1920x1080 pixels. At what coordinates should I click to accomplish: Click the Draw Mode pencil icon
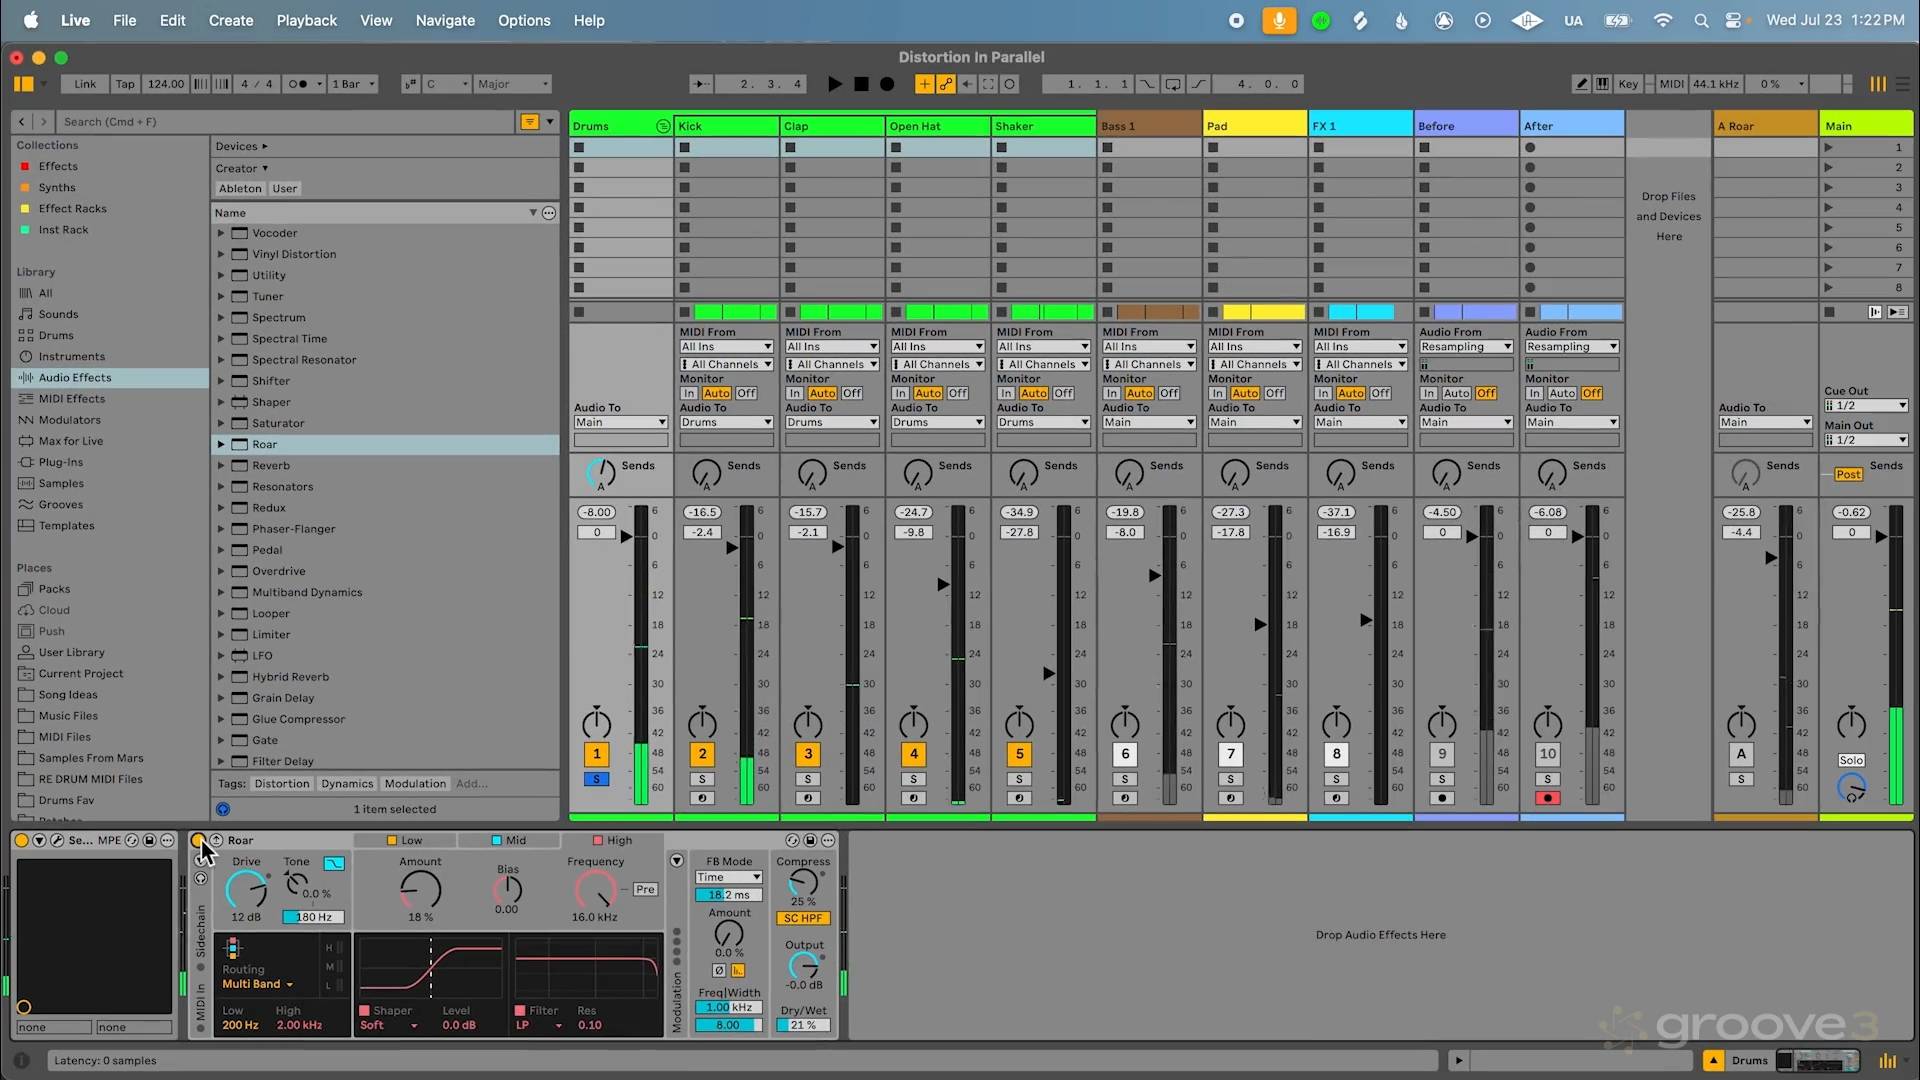click(1581, 84)
